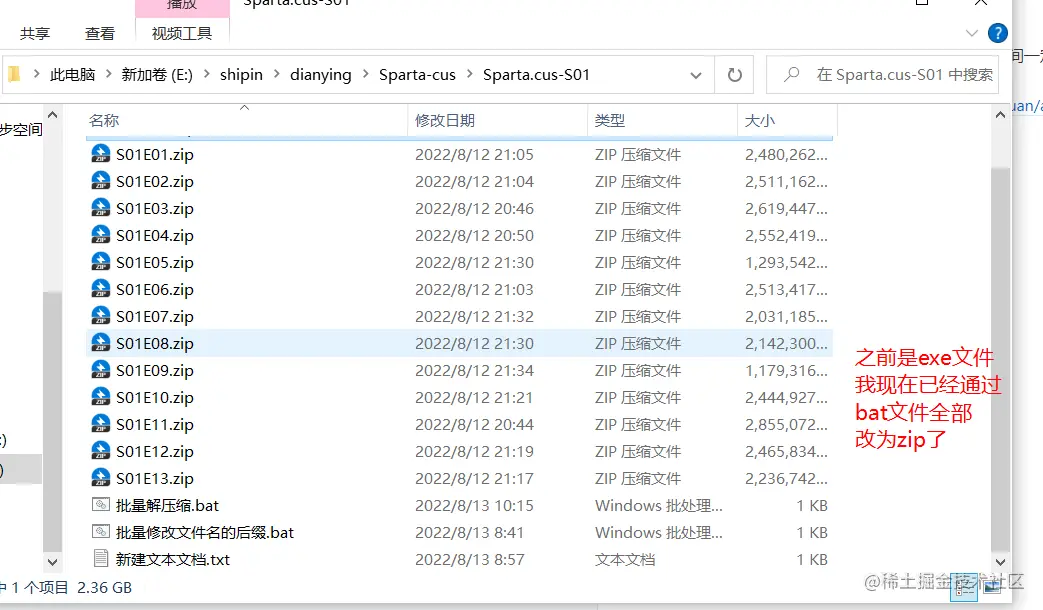
Task: Switch to the 视频工具 ribbon tab
Action: point(182,33)
